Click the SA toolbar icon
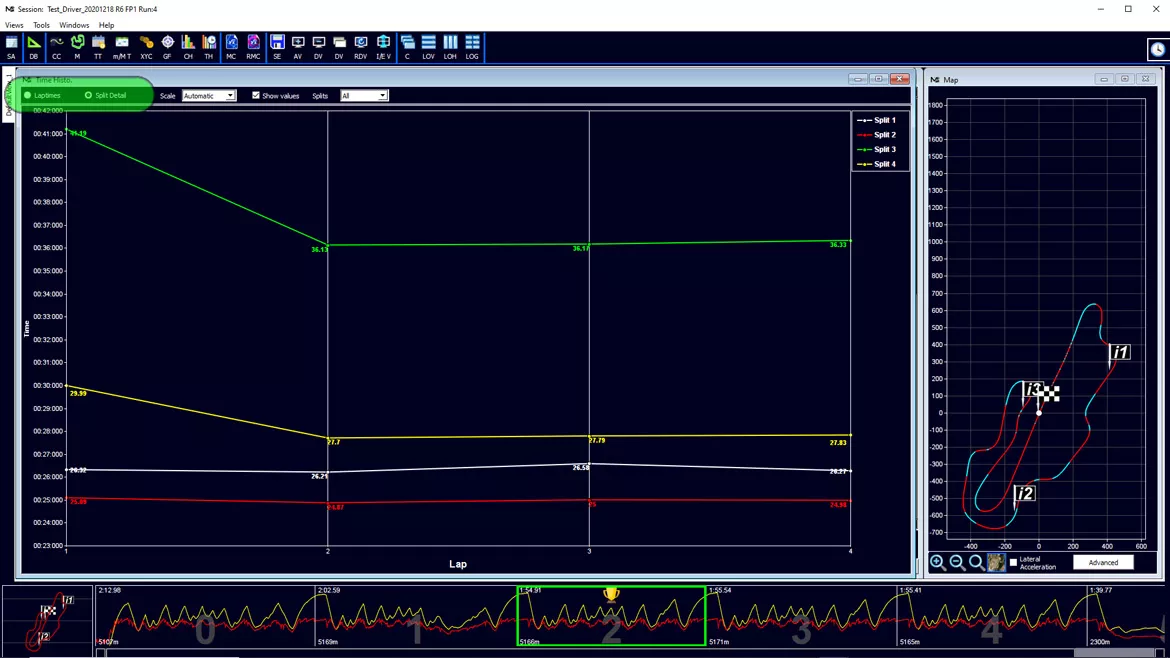This screenshot has width=1170, height=658. 11,46
